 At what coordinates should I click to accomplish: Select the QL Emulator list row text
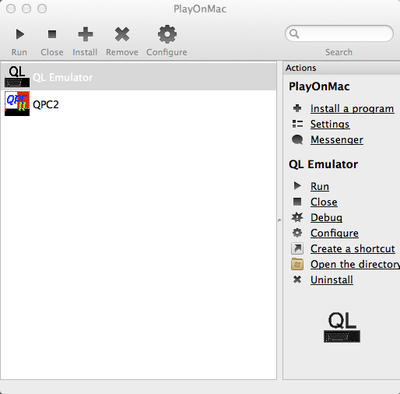tap(63, 77)
